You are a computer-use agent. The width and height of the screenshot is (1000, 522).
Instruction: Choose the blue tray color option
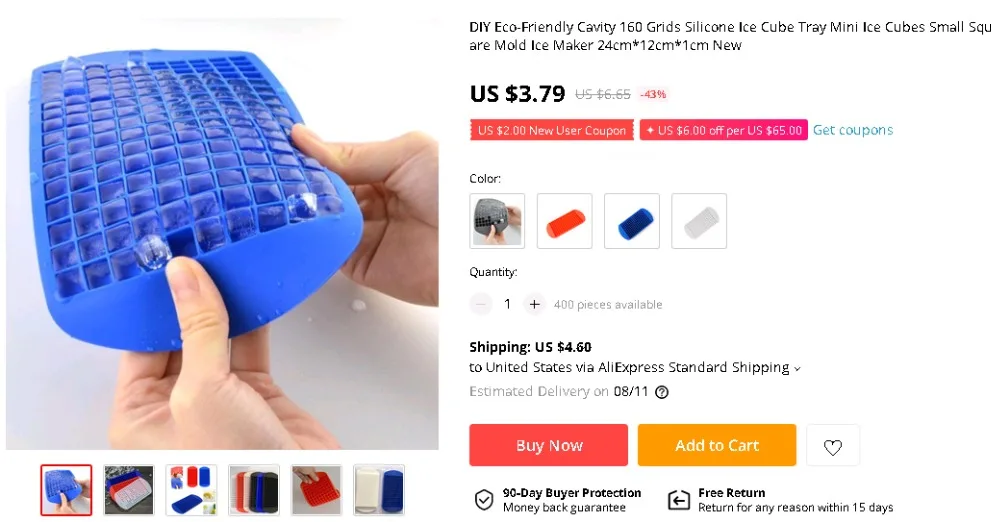tap(631, 221)
